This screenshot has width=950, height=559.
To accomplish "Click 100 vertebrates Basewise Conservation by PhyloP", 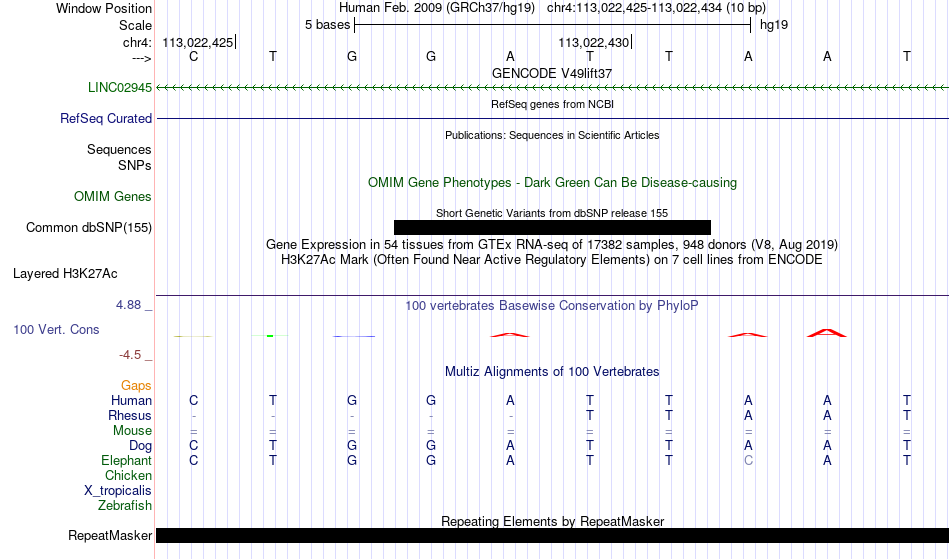I will (x=552, y=305).
